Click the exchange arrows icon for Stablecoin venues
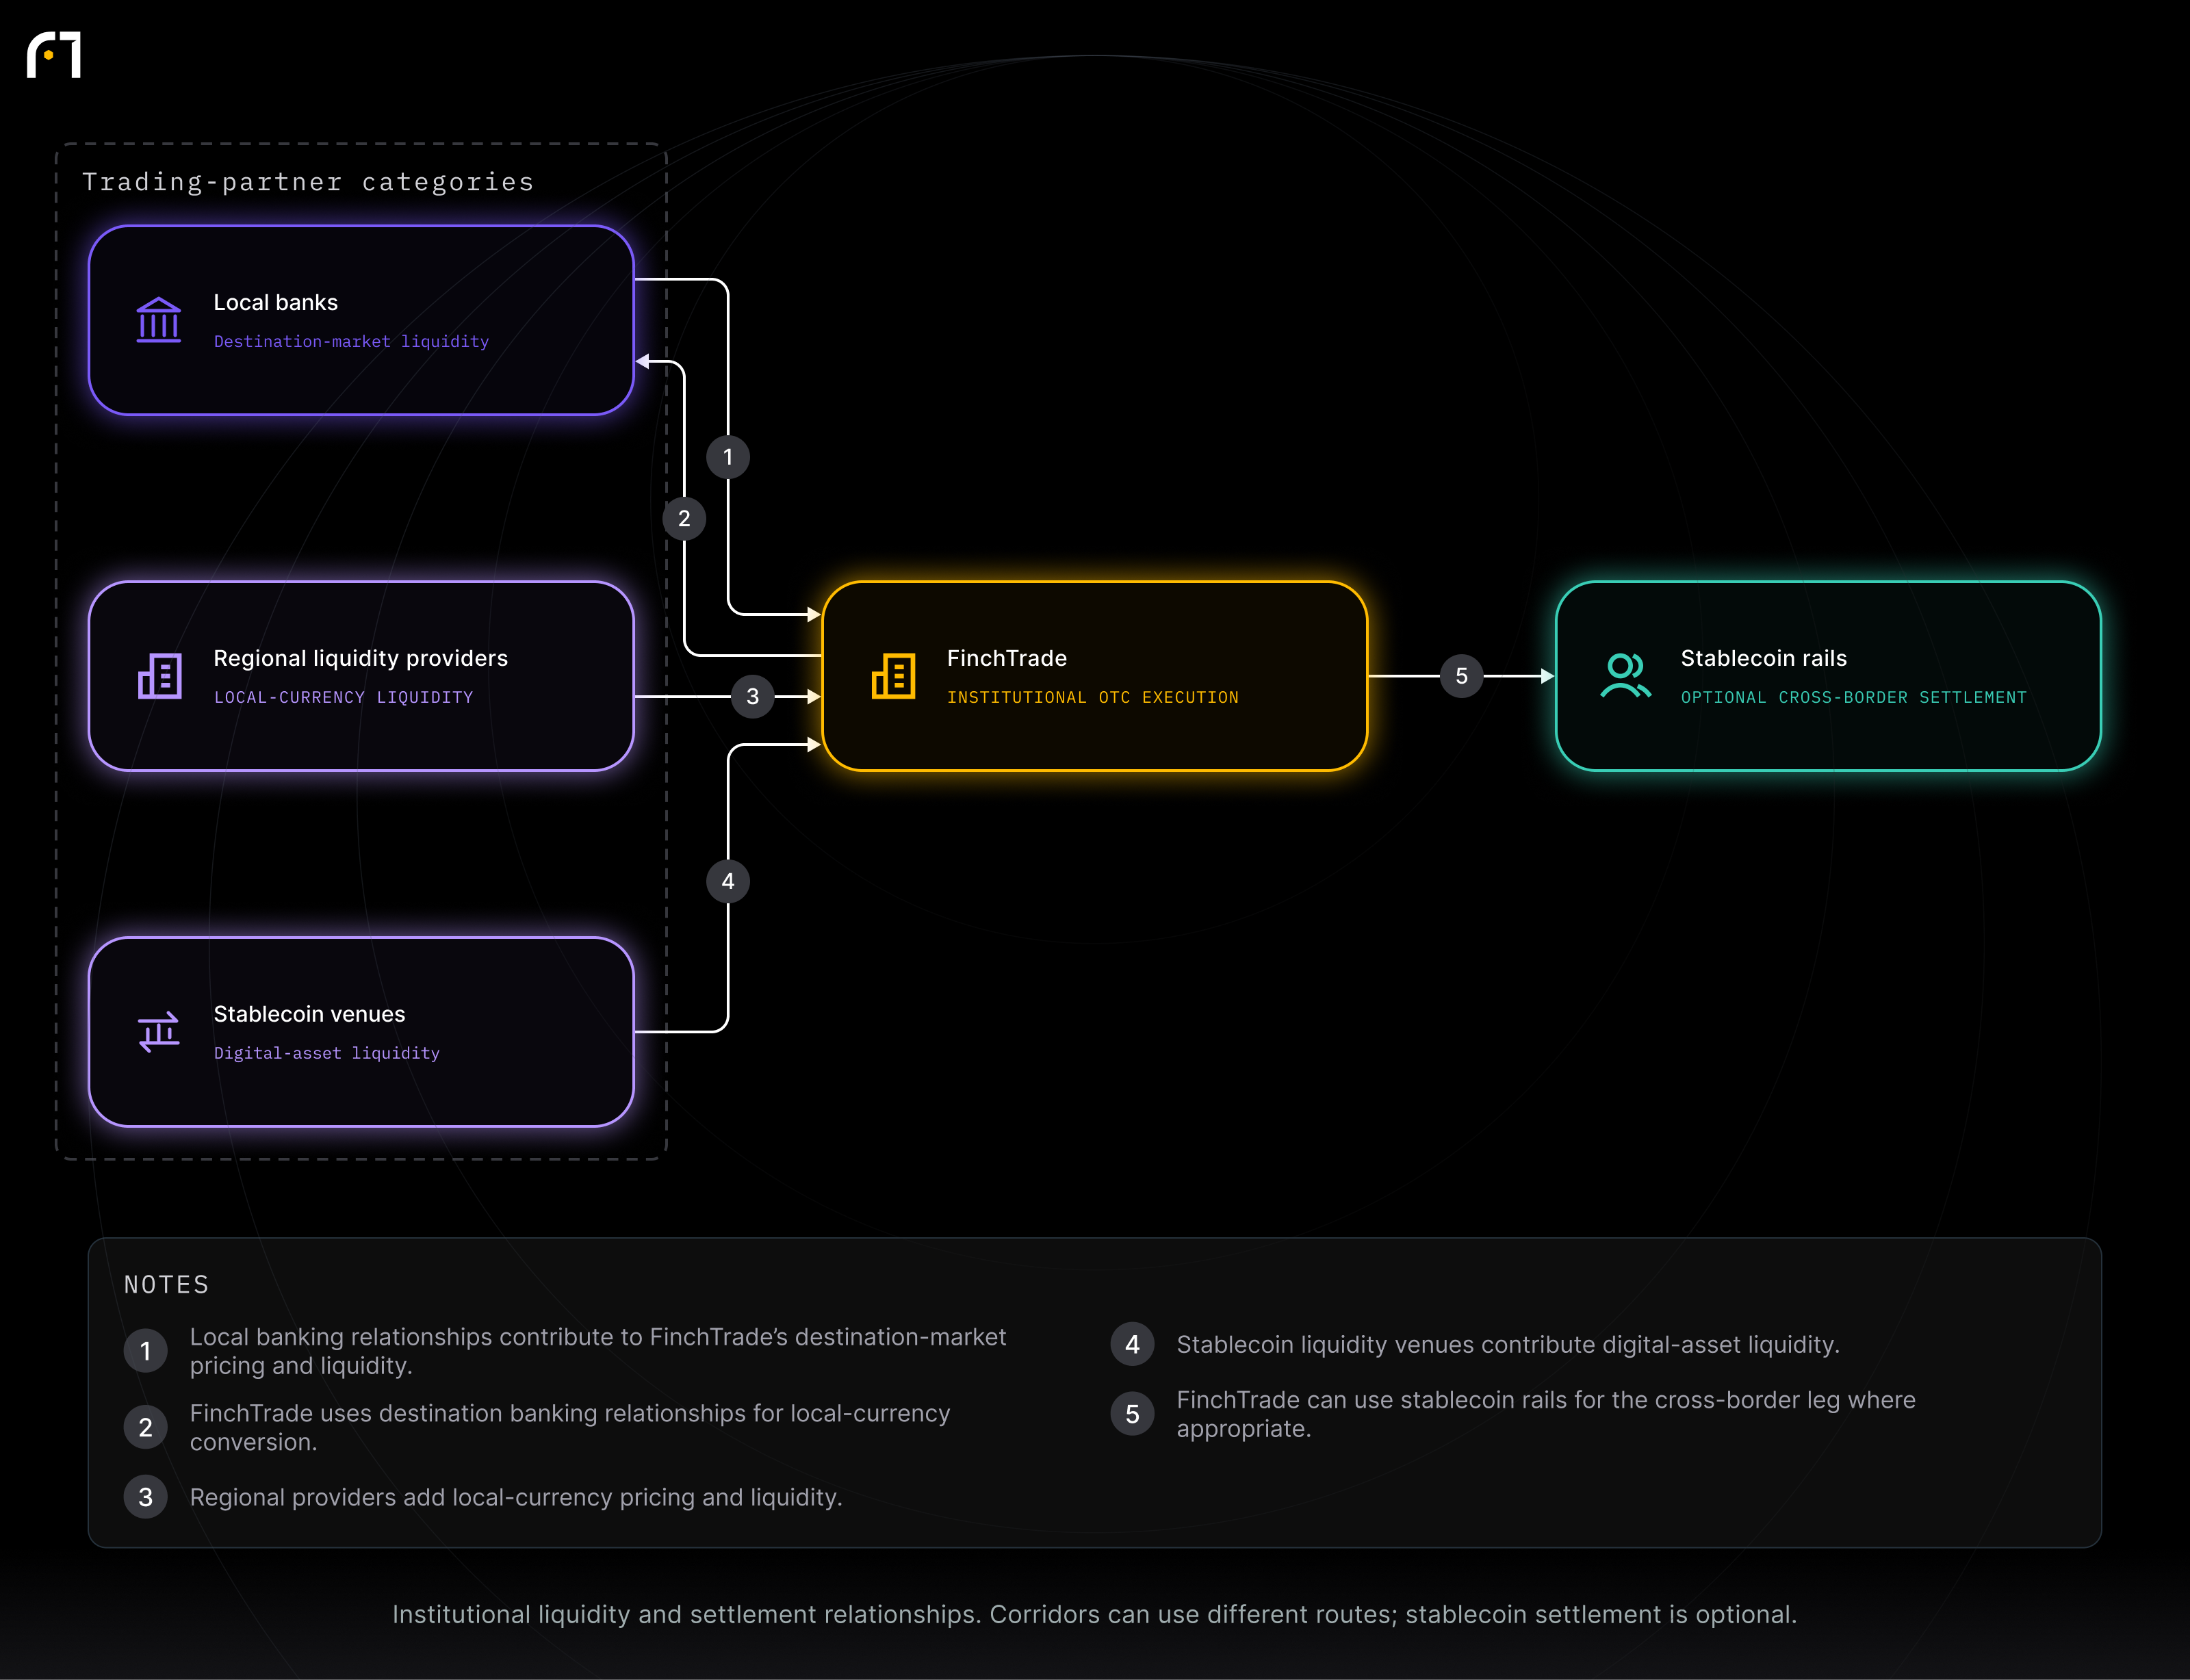The image size is (2190, 1680). coord(159,1032)
